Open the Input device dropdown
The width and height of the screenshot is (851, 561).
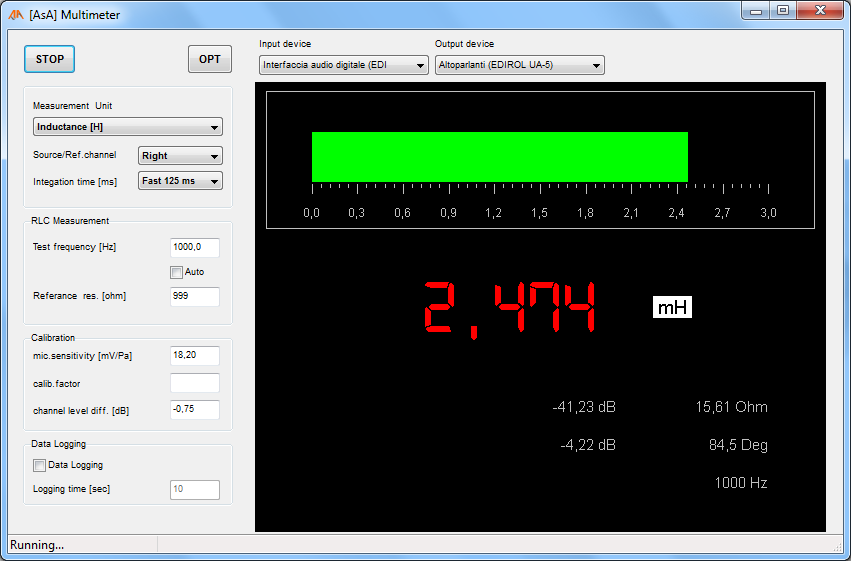(x=344, y=65)
